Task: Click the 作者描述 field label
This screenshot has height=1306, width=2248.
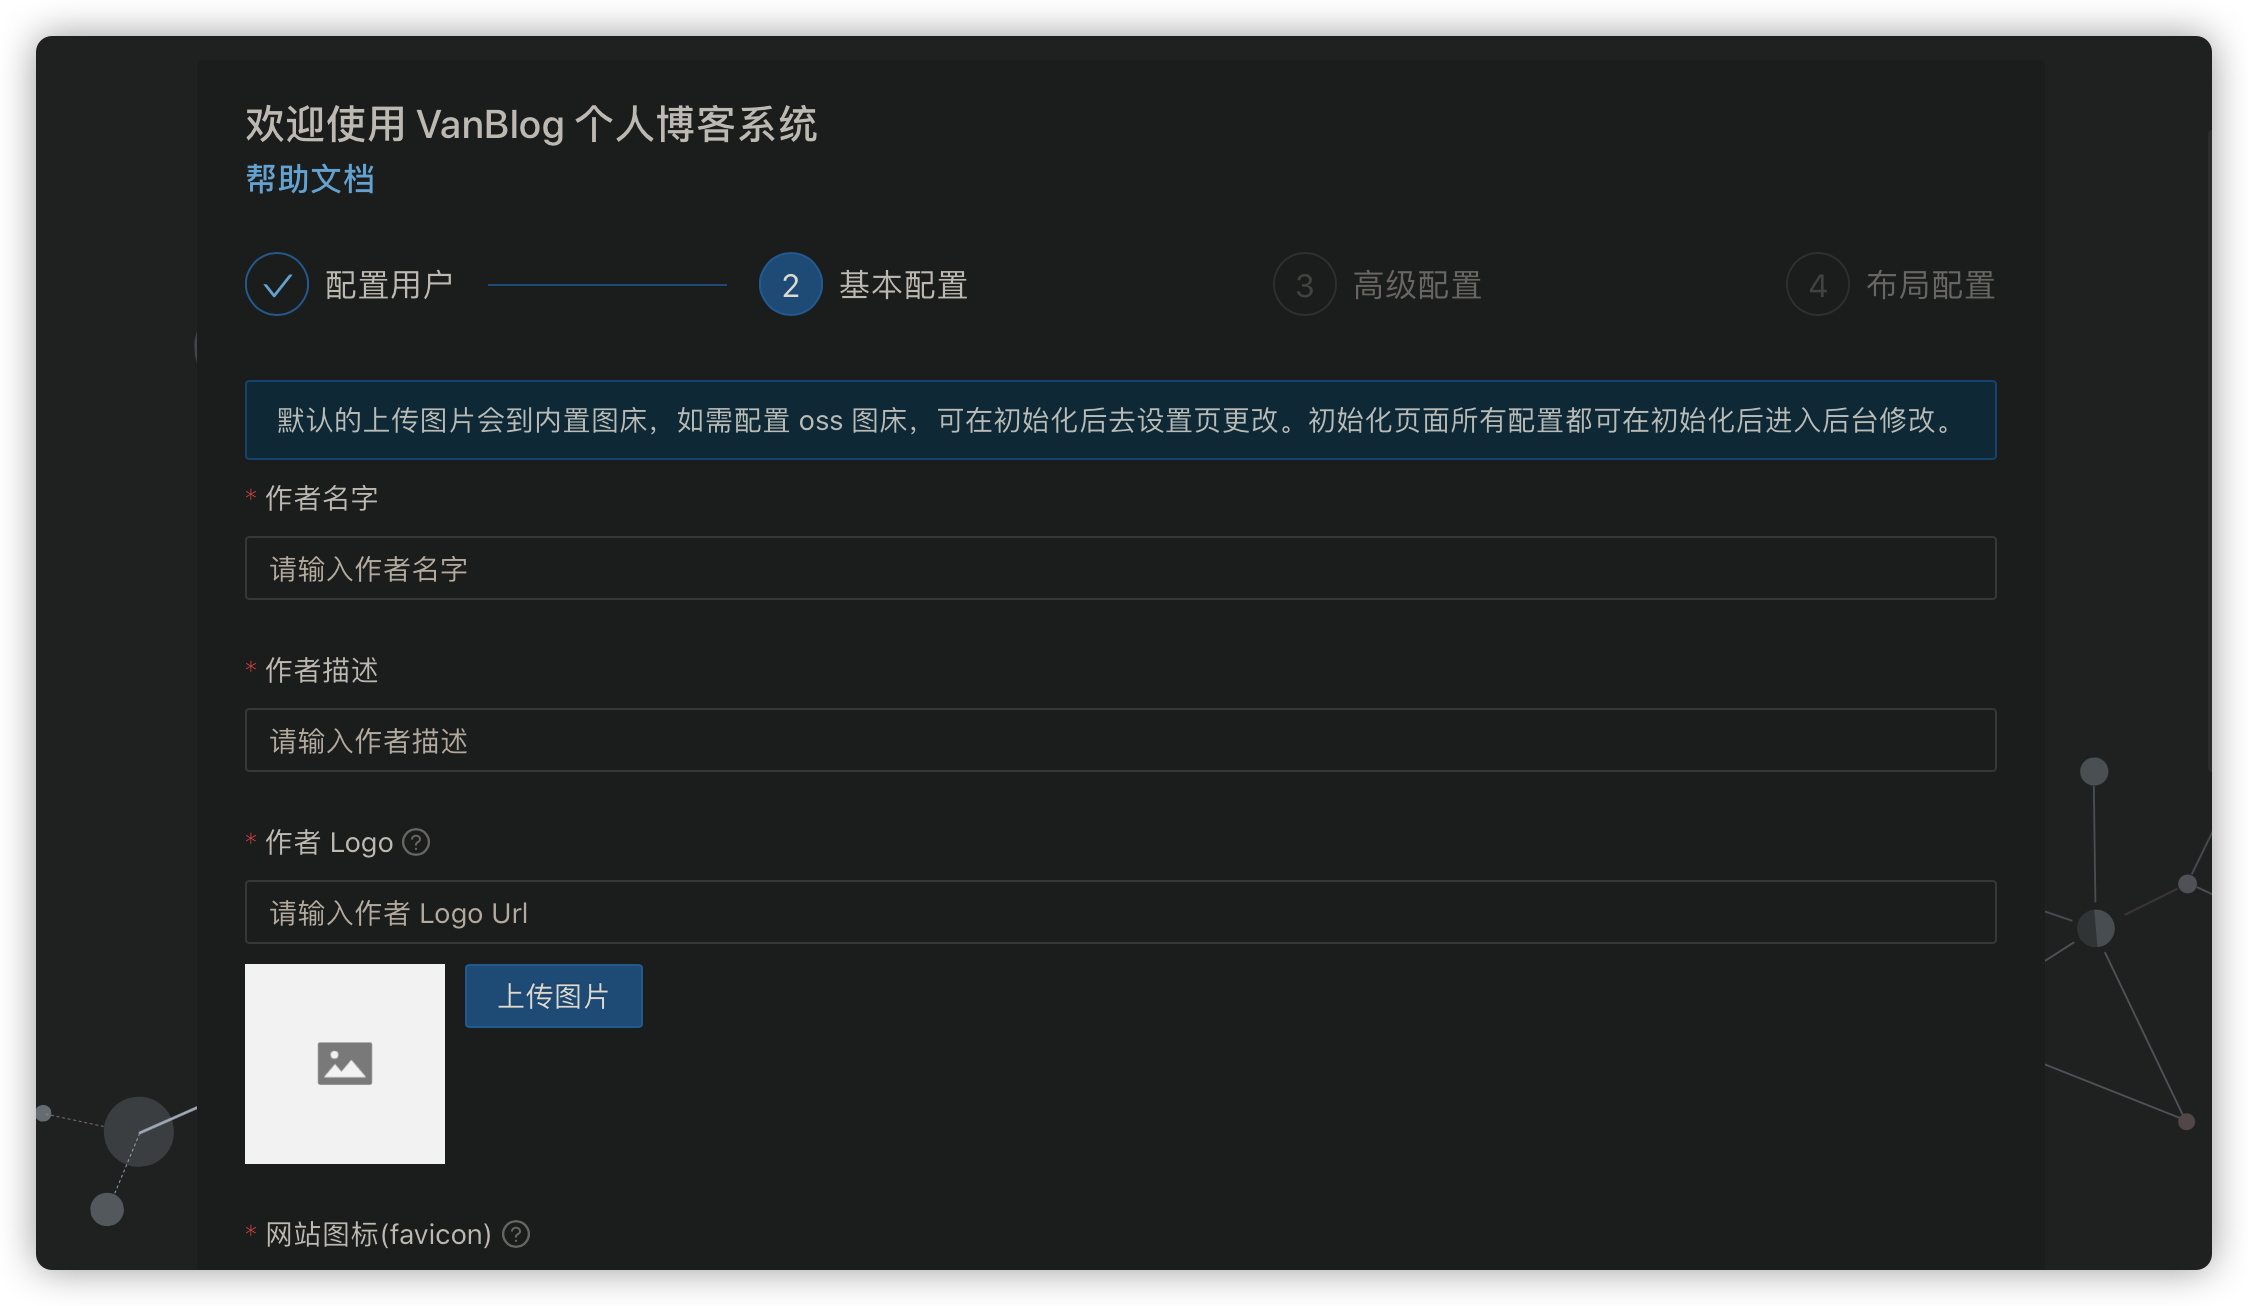Action: pos(321,670)
